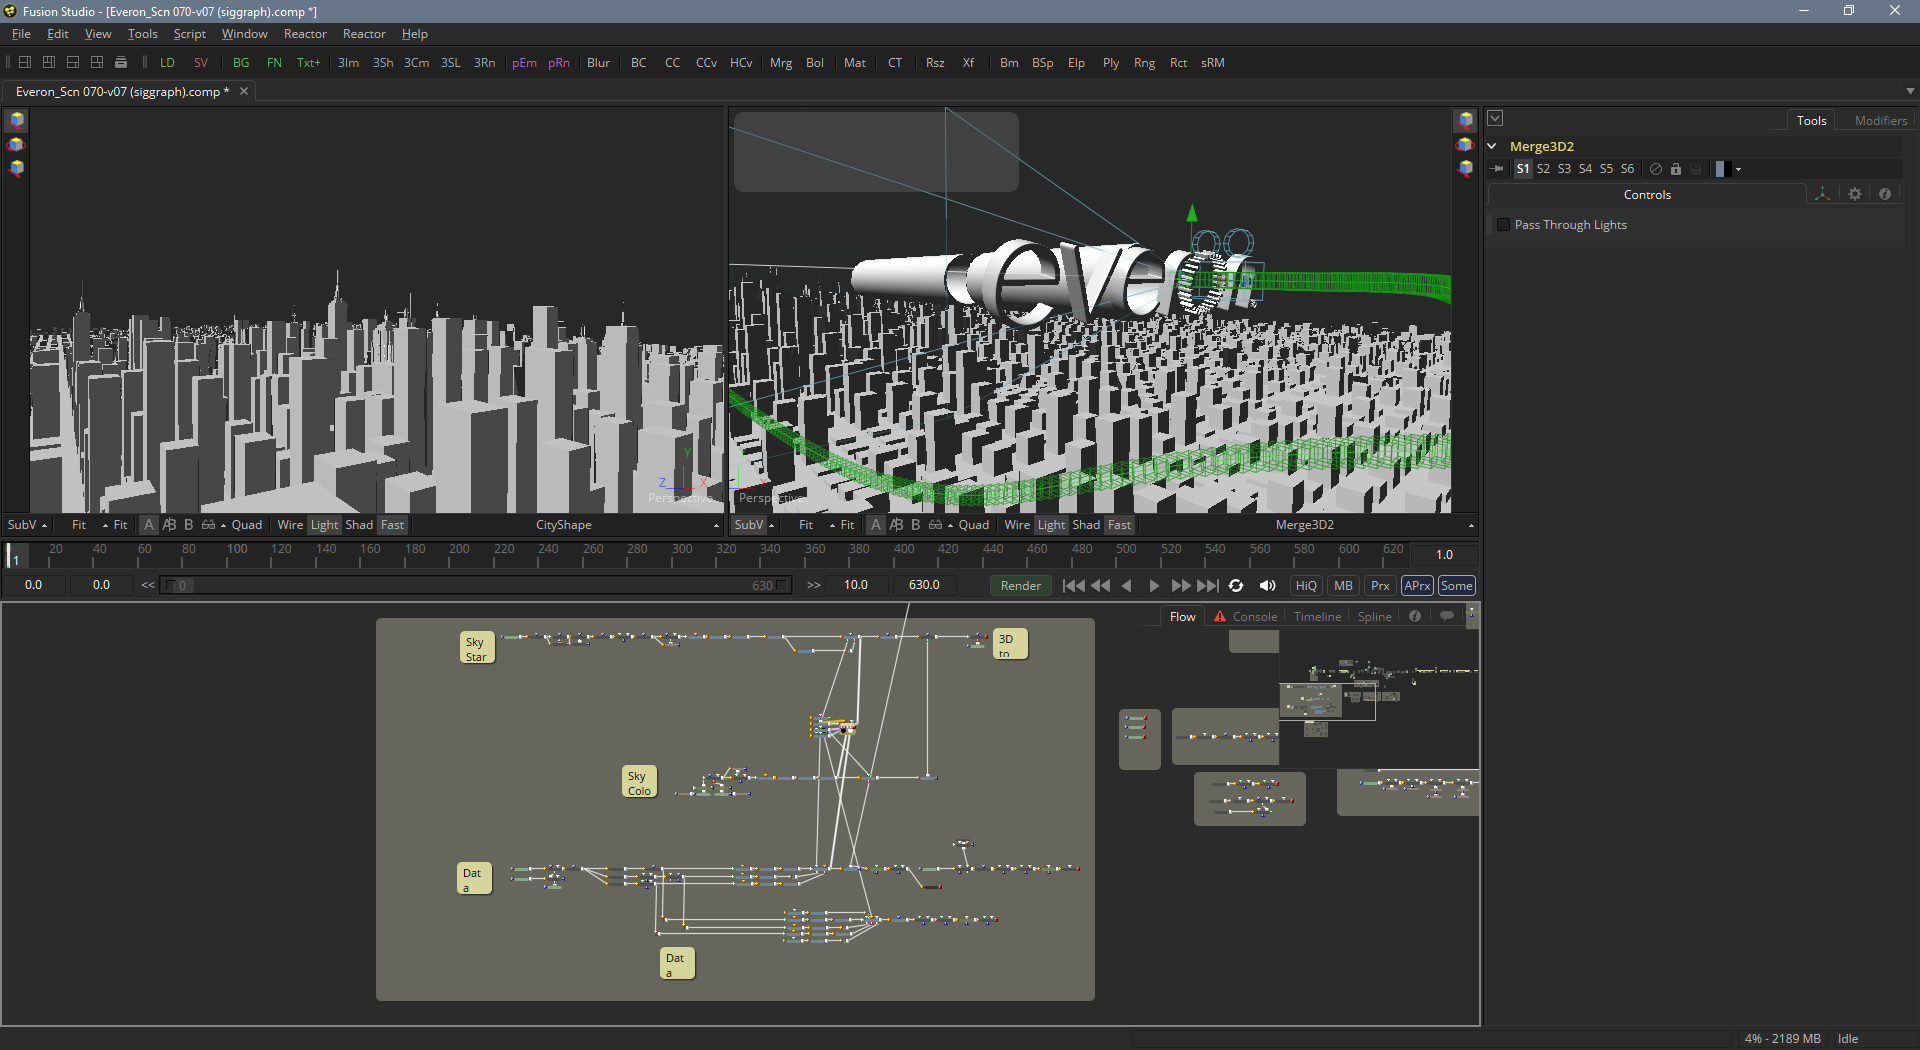Add a Merge node via Mrg
Screen dimensions: 1920x1050
781,62
